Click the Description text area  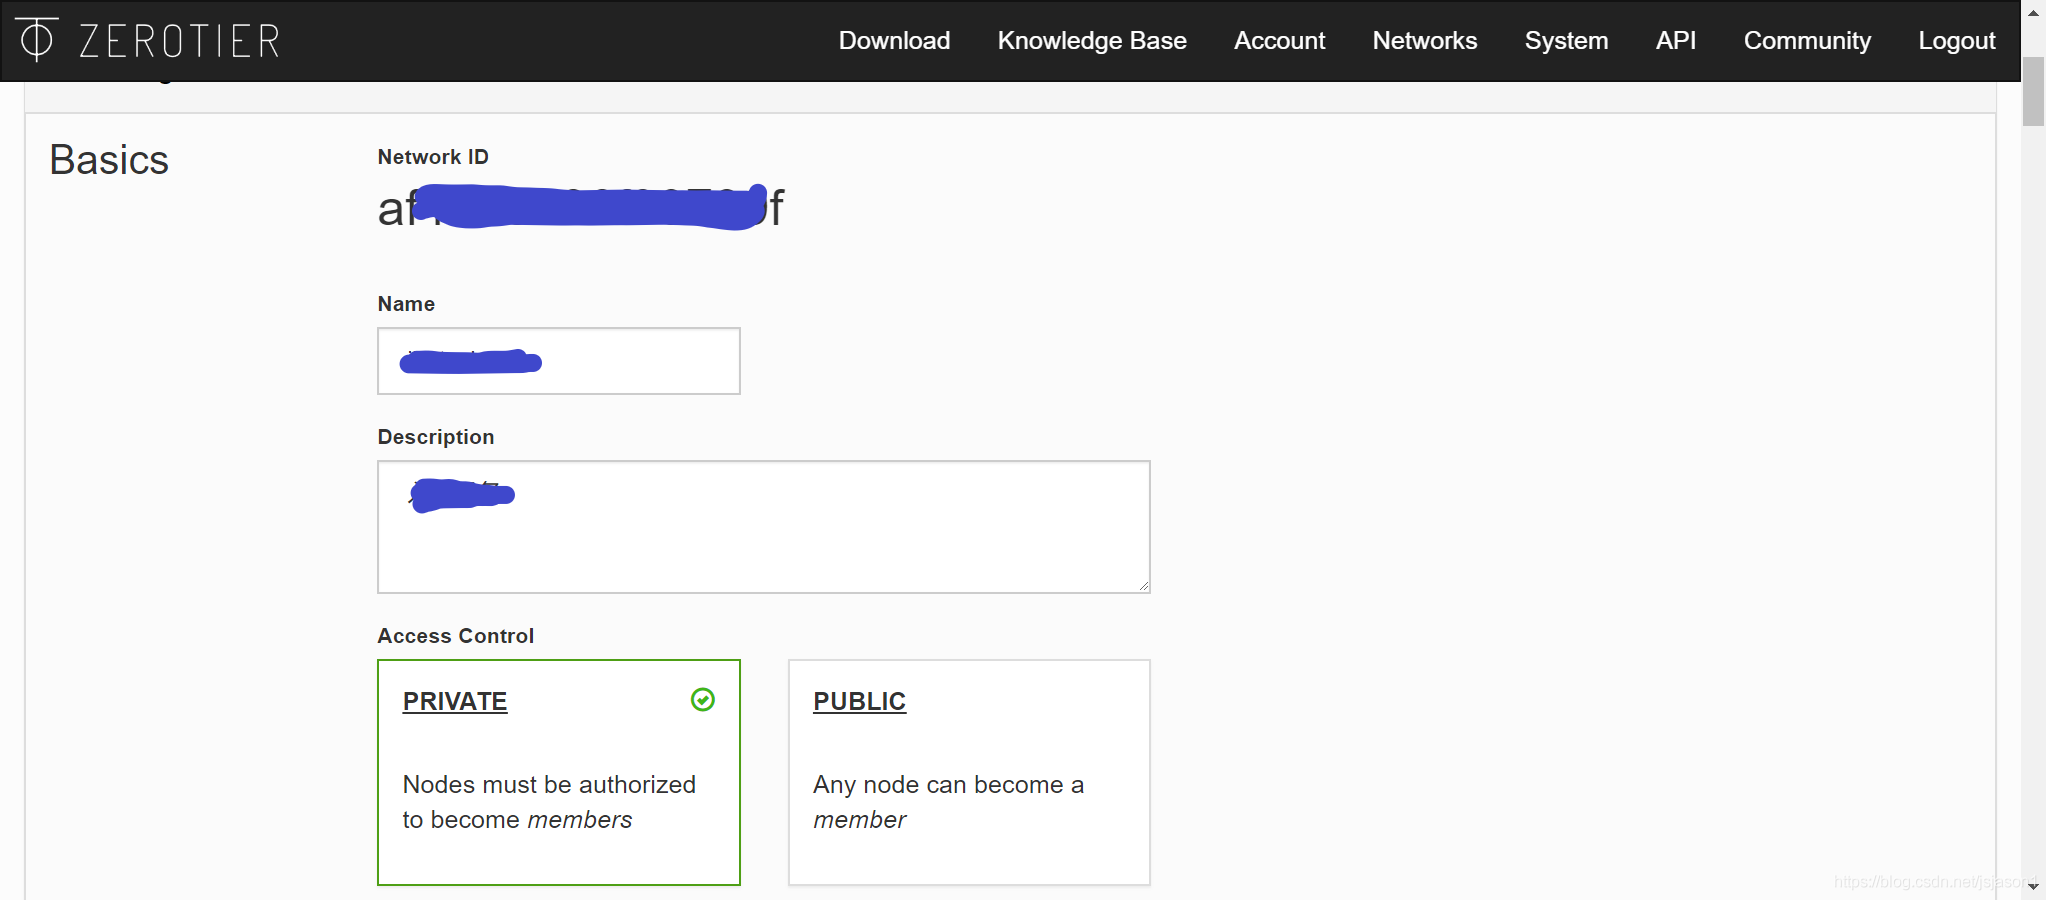[x=764, y=527]
